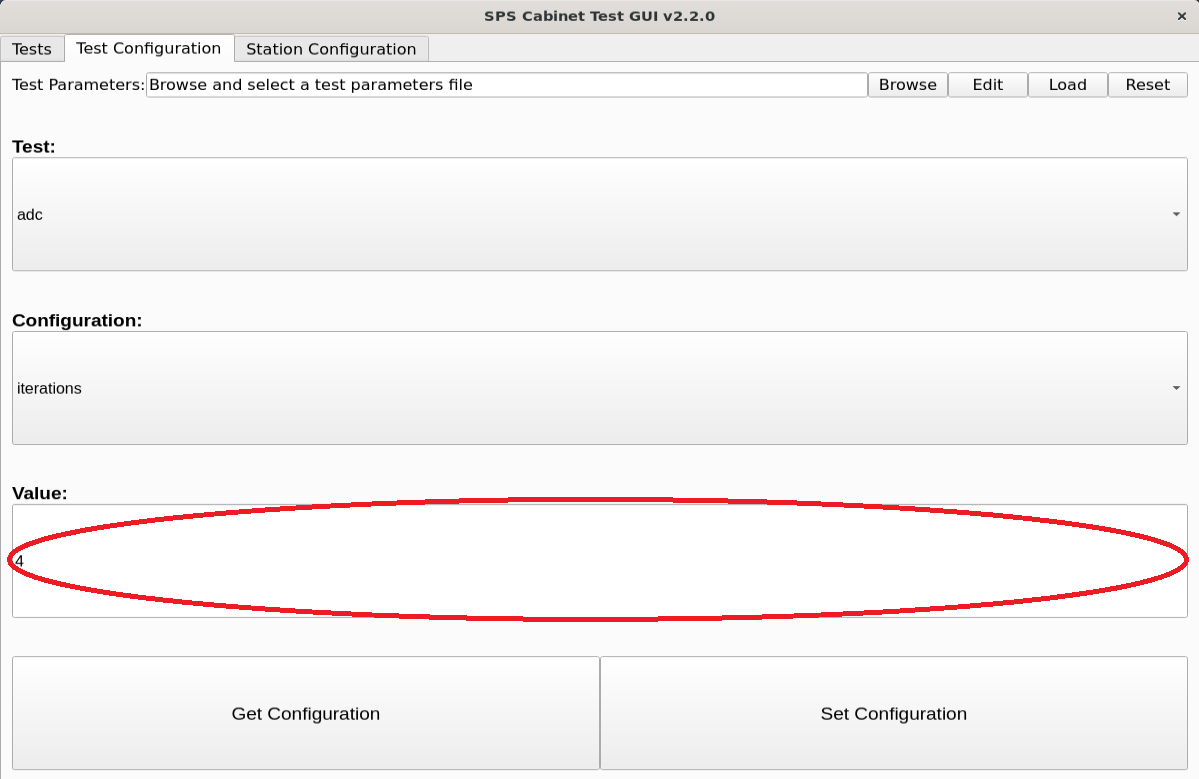Load the selected test parameters file
The image size is (1199, 779).
tap(1067, 84)
